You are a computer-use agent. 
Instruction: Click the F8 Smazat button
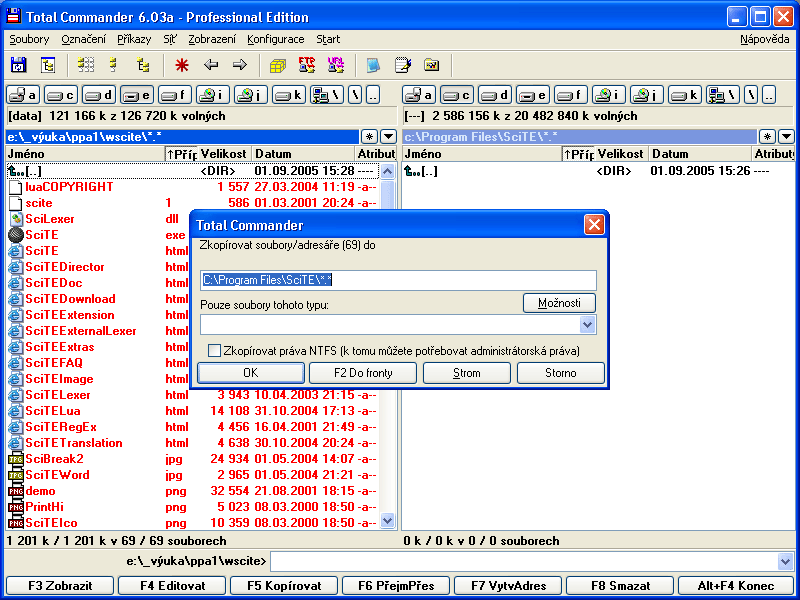coord(620,586)
